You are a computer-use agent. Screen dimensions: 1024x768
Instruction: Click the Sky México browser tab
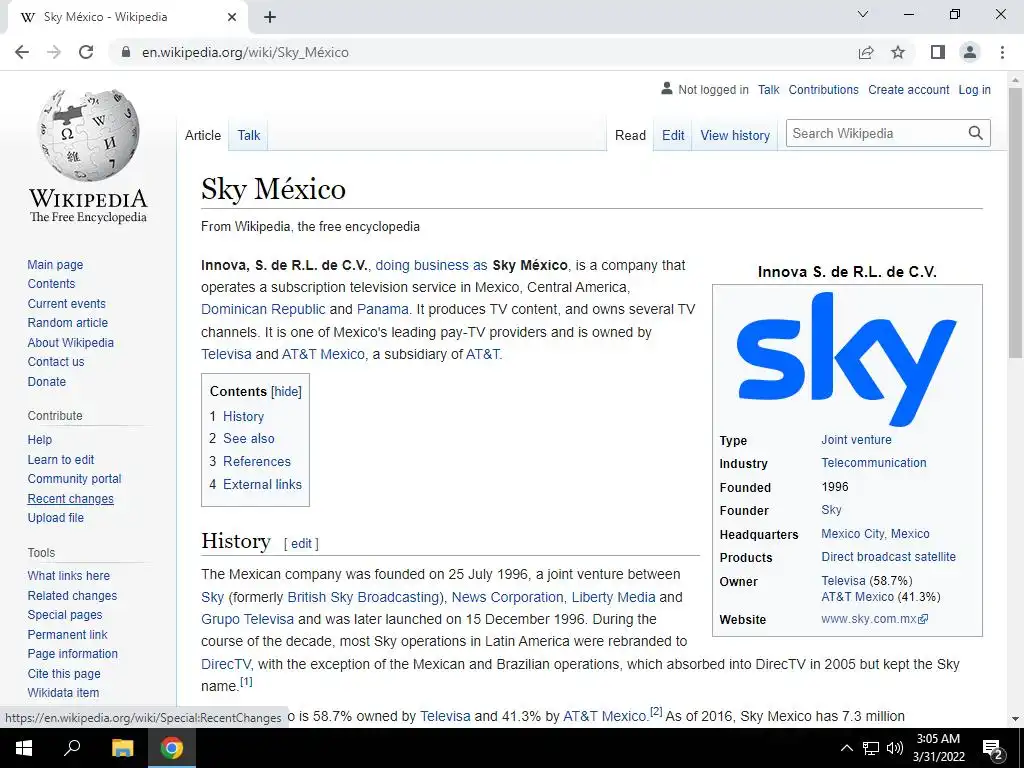coord(127,17)
